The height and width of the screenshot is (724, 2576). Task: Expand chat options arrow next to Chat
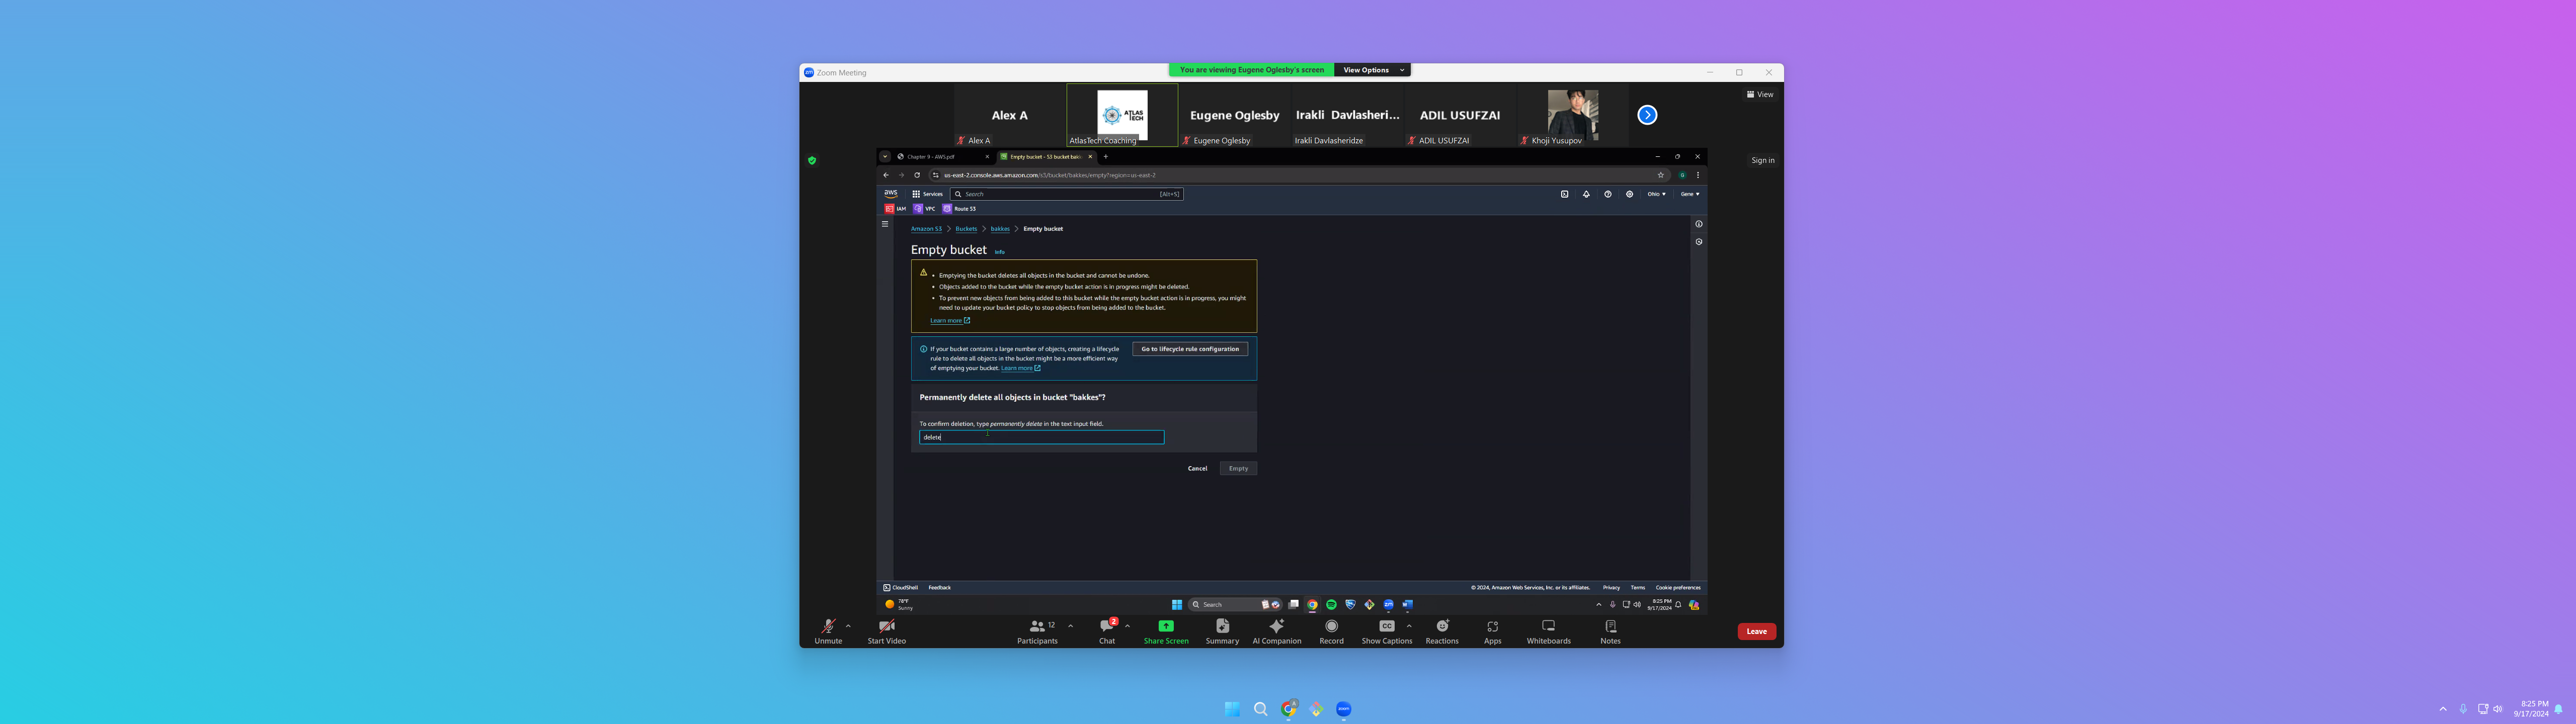1127,626
